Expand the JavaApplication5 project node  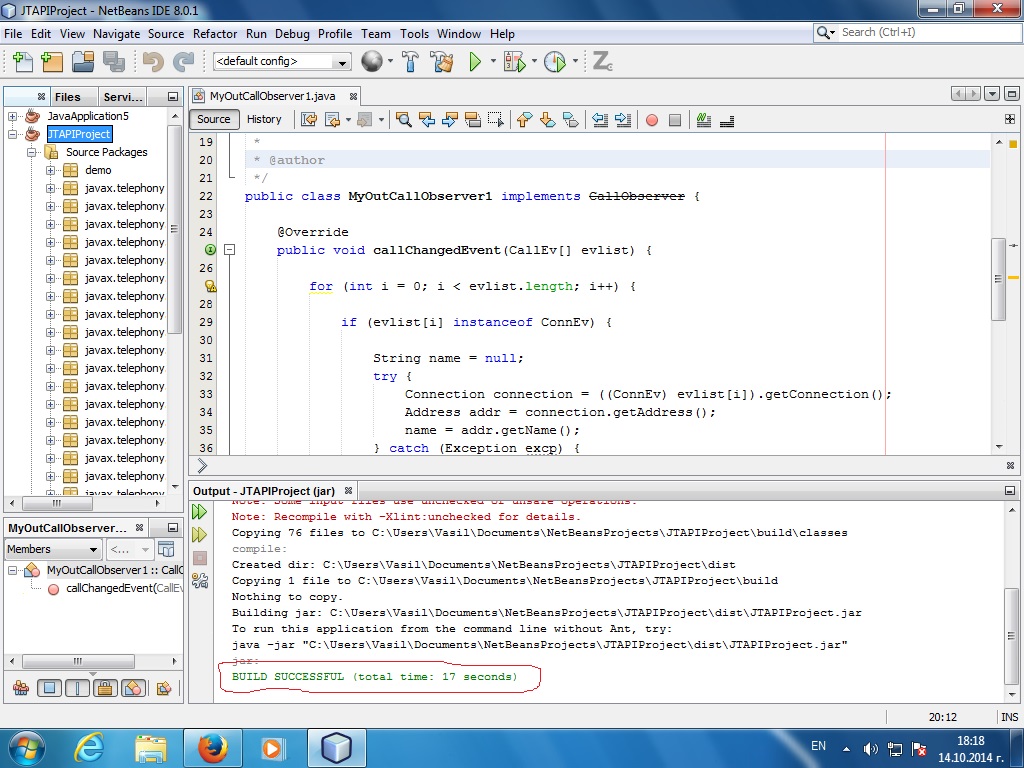coord(14,116)
